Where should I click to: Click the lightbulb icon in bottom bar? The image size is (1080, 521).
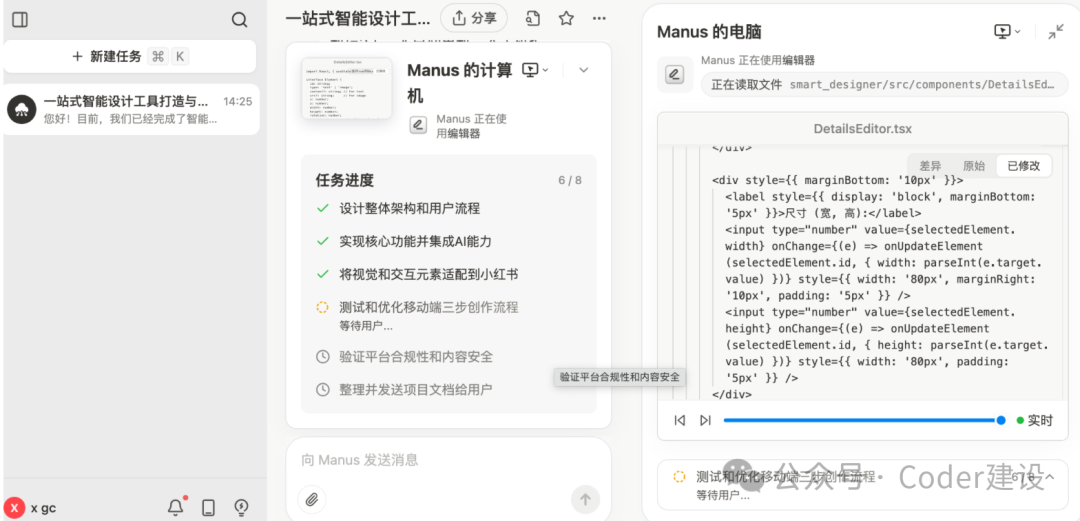coord(241,508)
